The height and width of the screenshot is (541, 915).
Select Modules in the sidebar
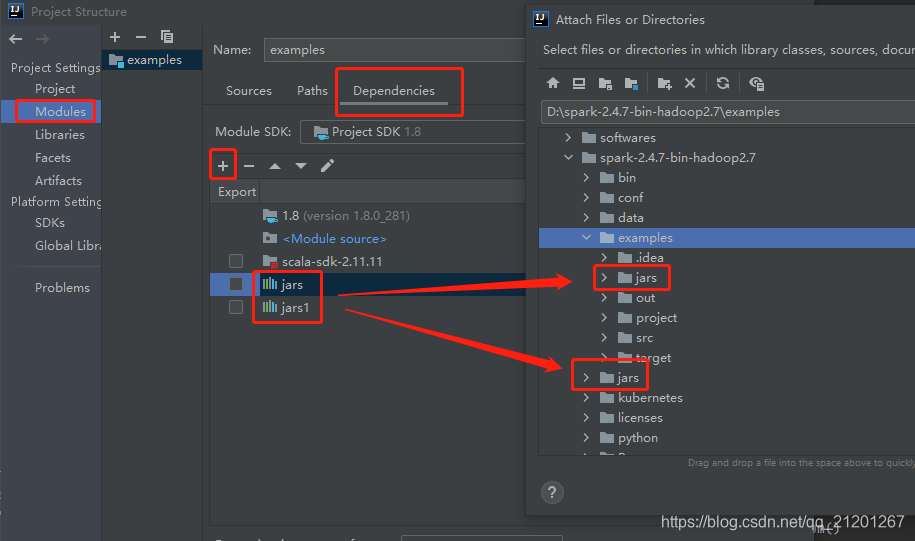(60, 111)
